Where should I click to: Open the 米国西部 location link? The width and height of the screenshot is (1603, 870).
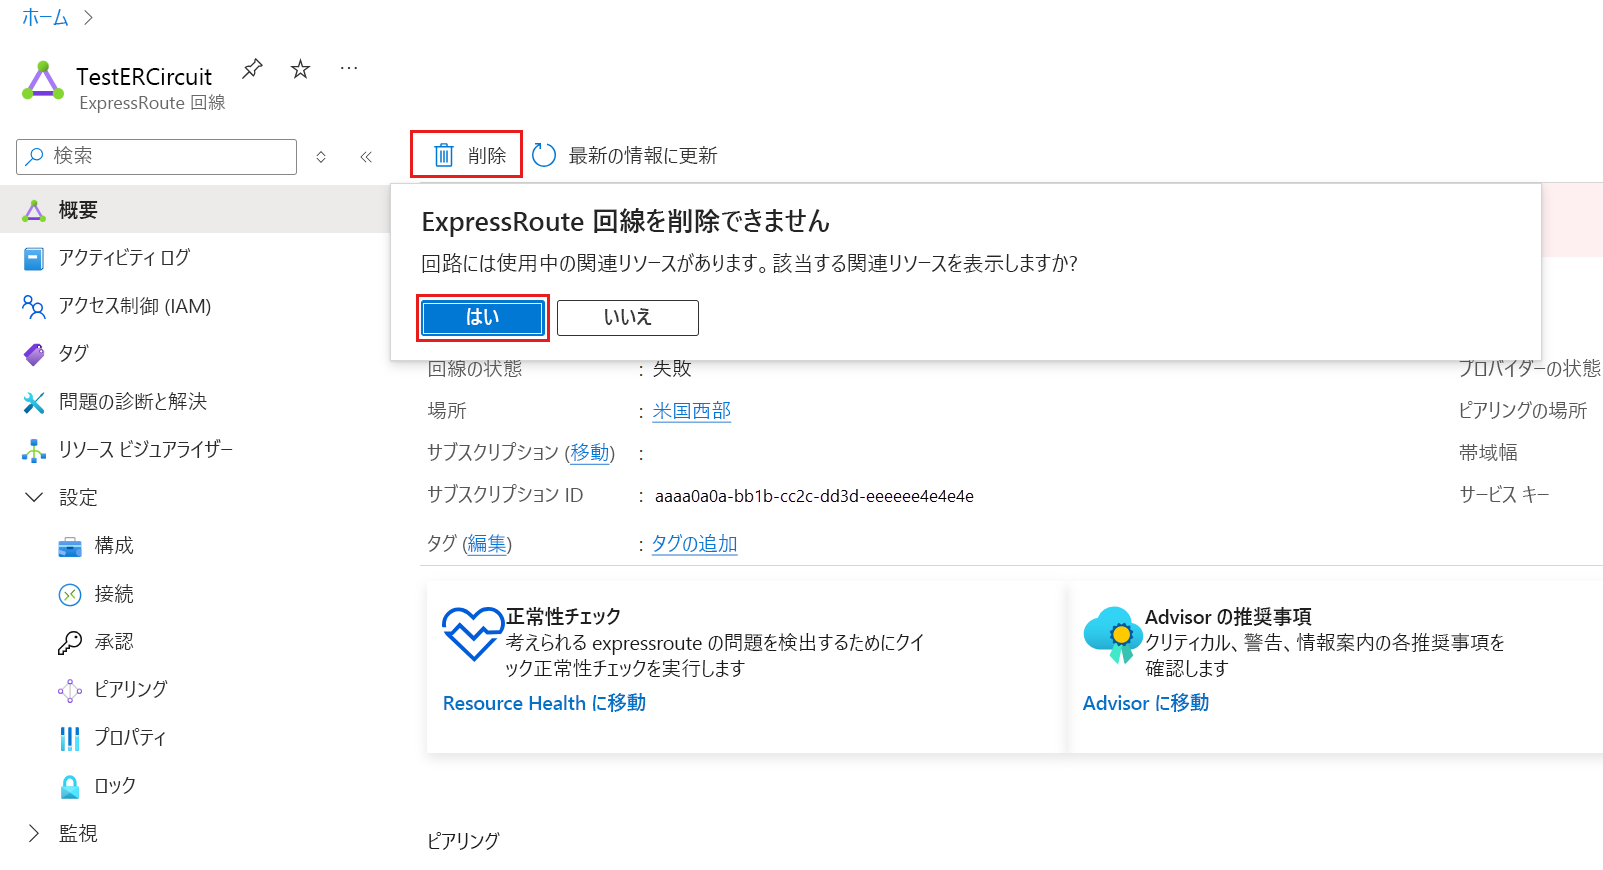692,411
